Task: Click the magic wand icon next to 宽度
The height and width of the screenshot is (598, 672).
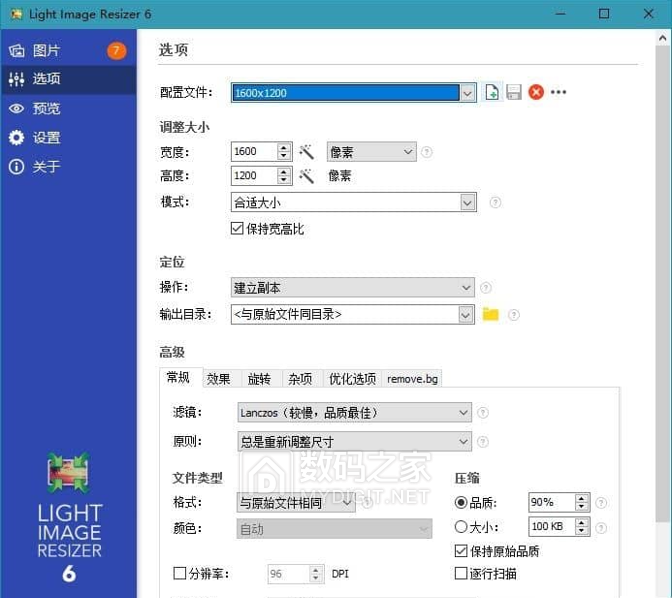Action: pos(307,152)
